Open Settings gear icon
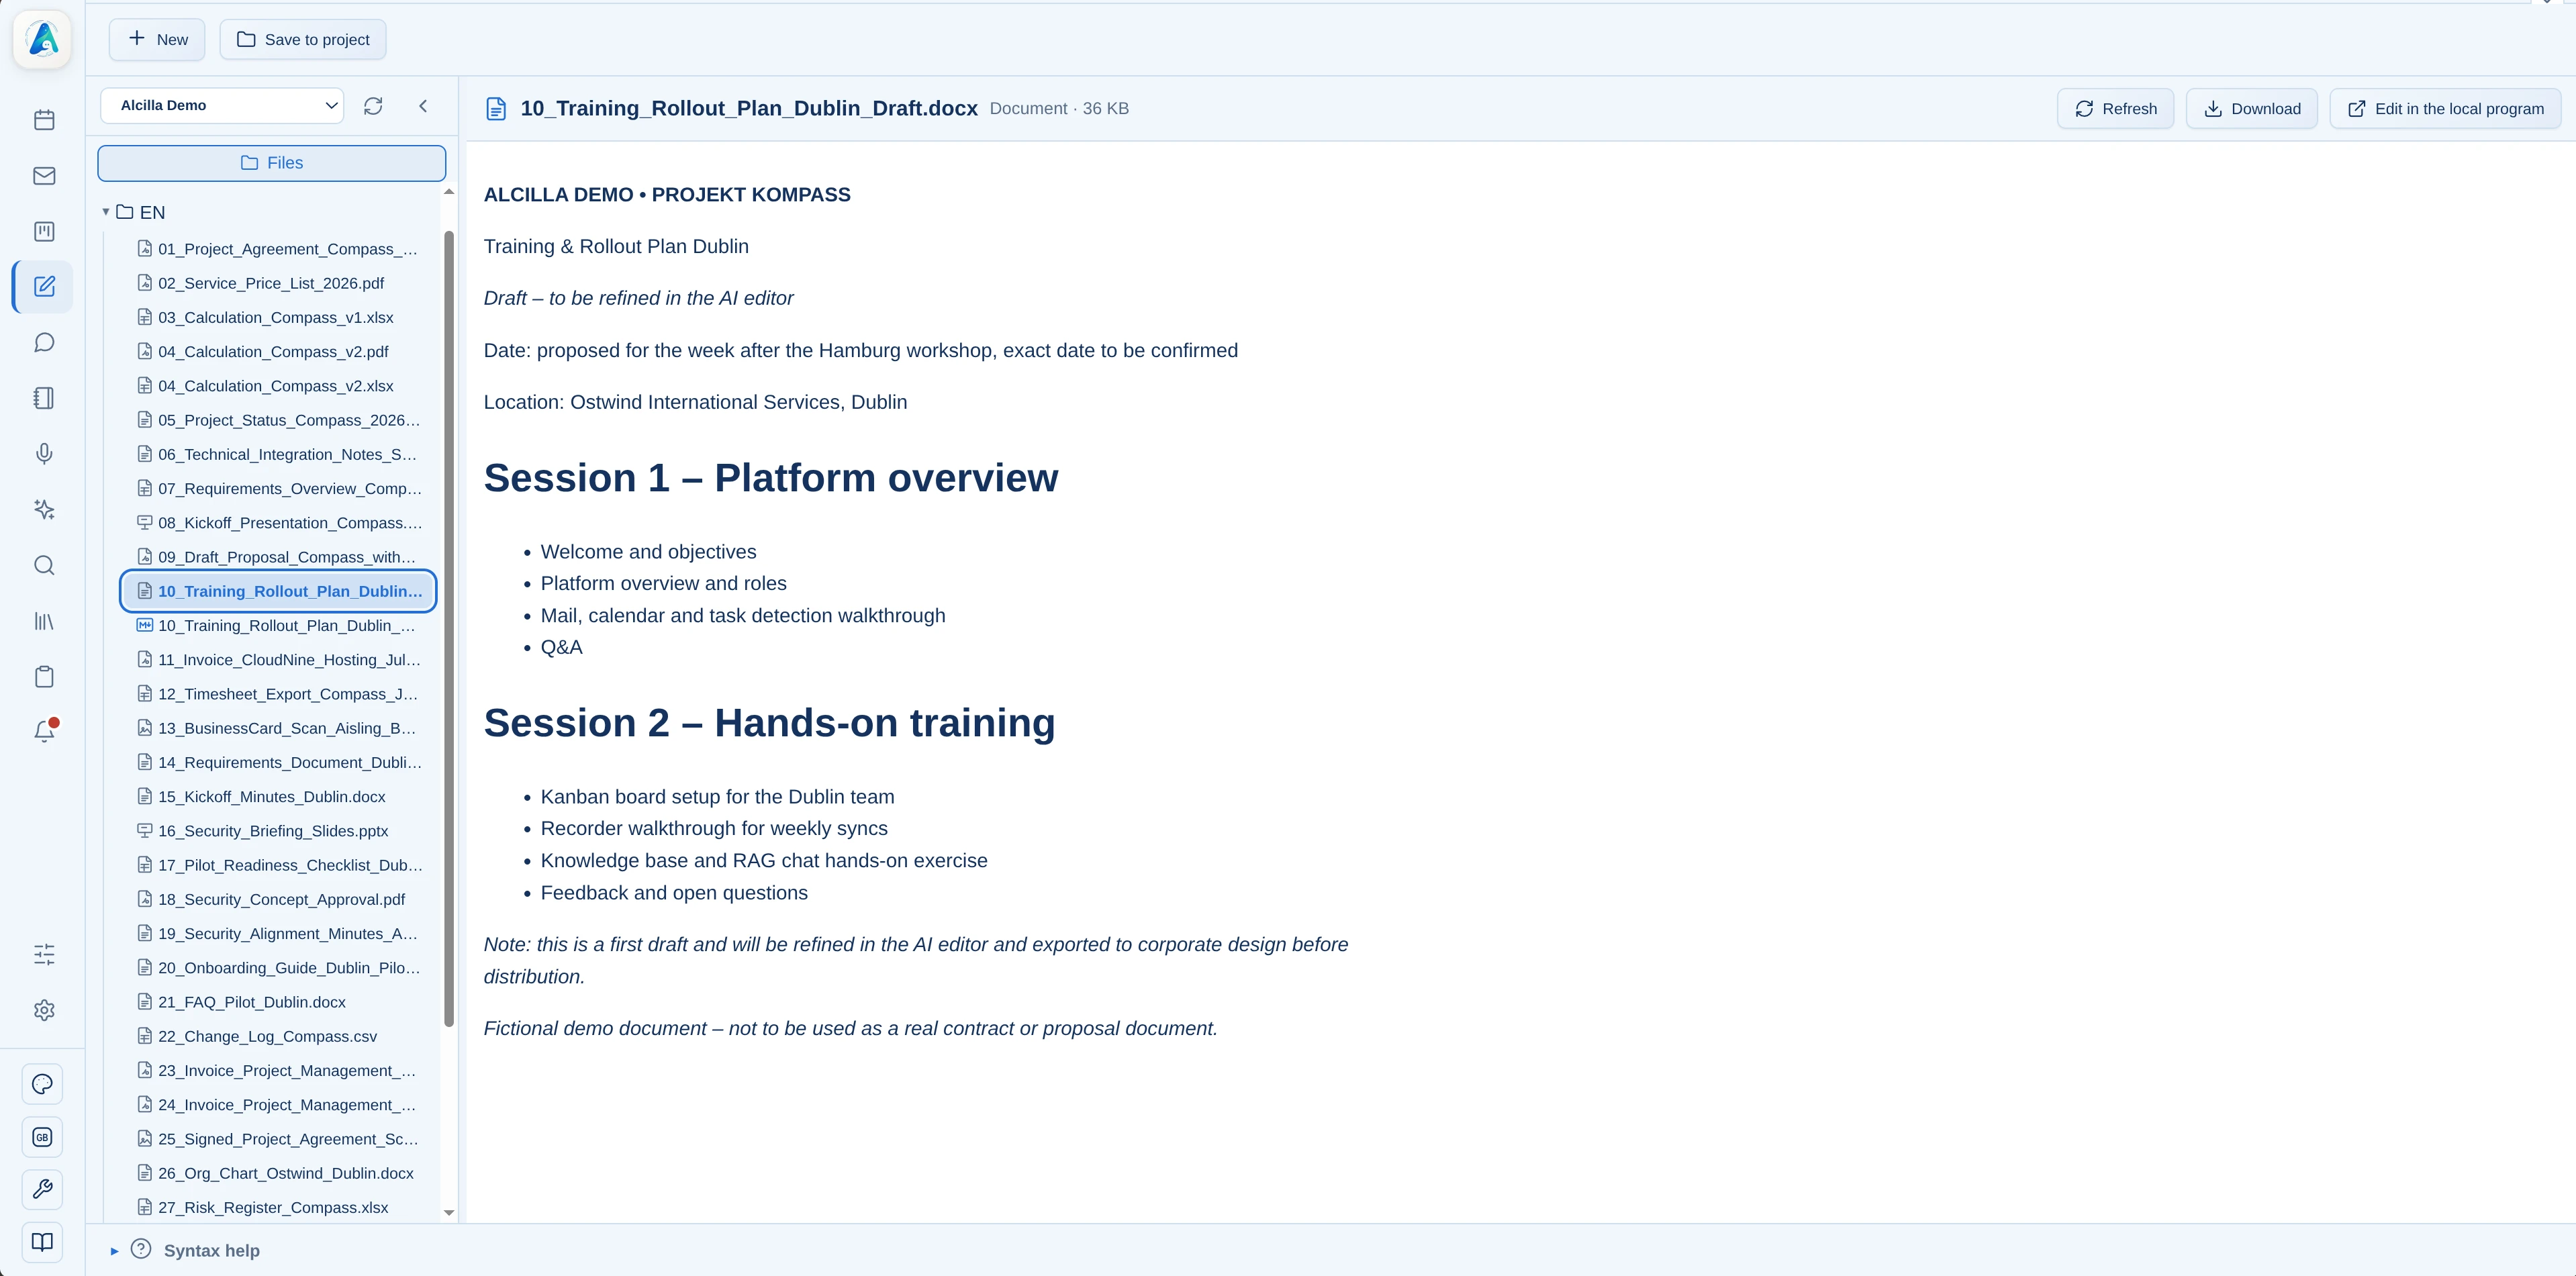 click(x=44, y=1010)
